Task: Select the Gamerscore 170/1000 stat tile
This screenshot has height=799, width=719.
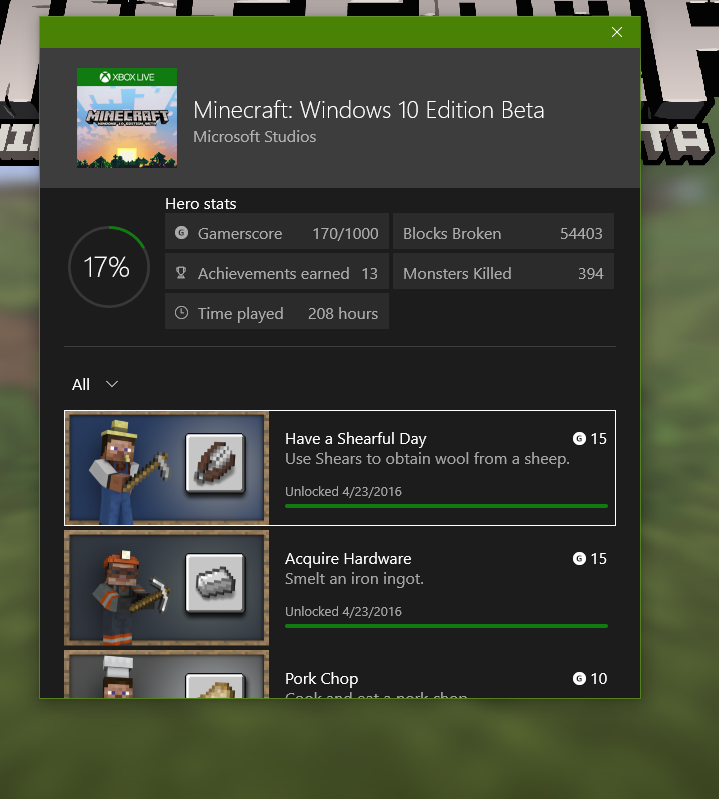Action: tap(277, 233)
